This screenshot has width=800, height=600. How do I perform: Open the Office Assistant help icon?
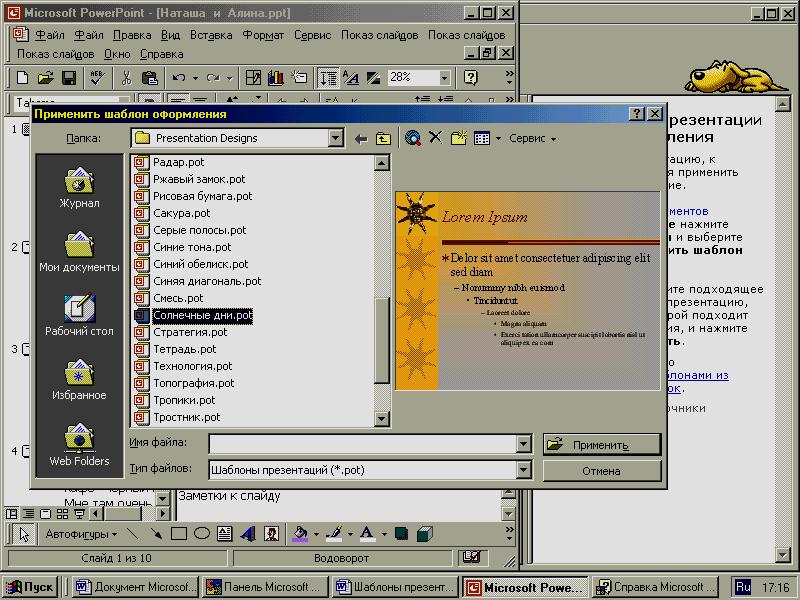(470, 78)
